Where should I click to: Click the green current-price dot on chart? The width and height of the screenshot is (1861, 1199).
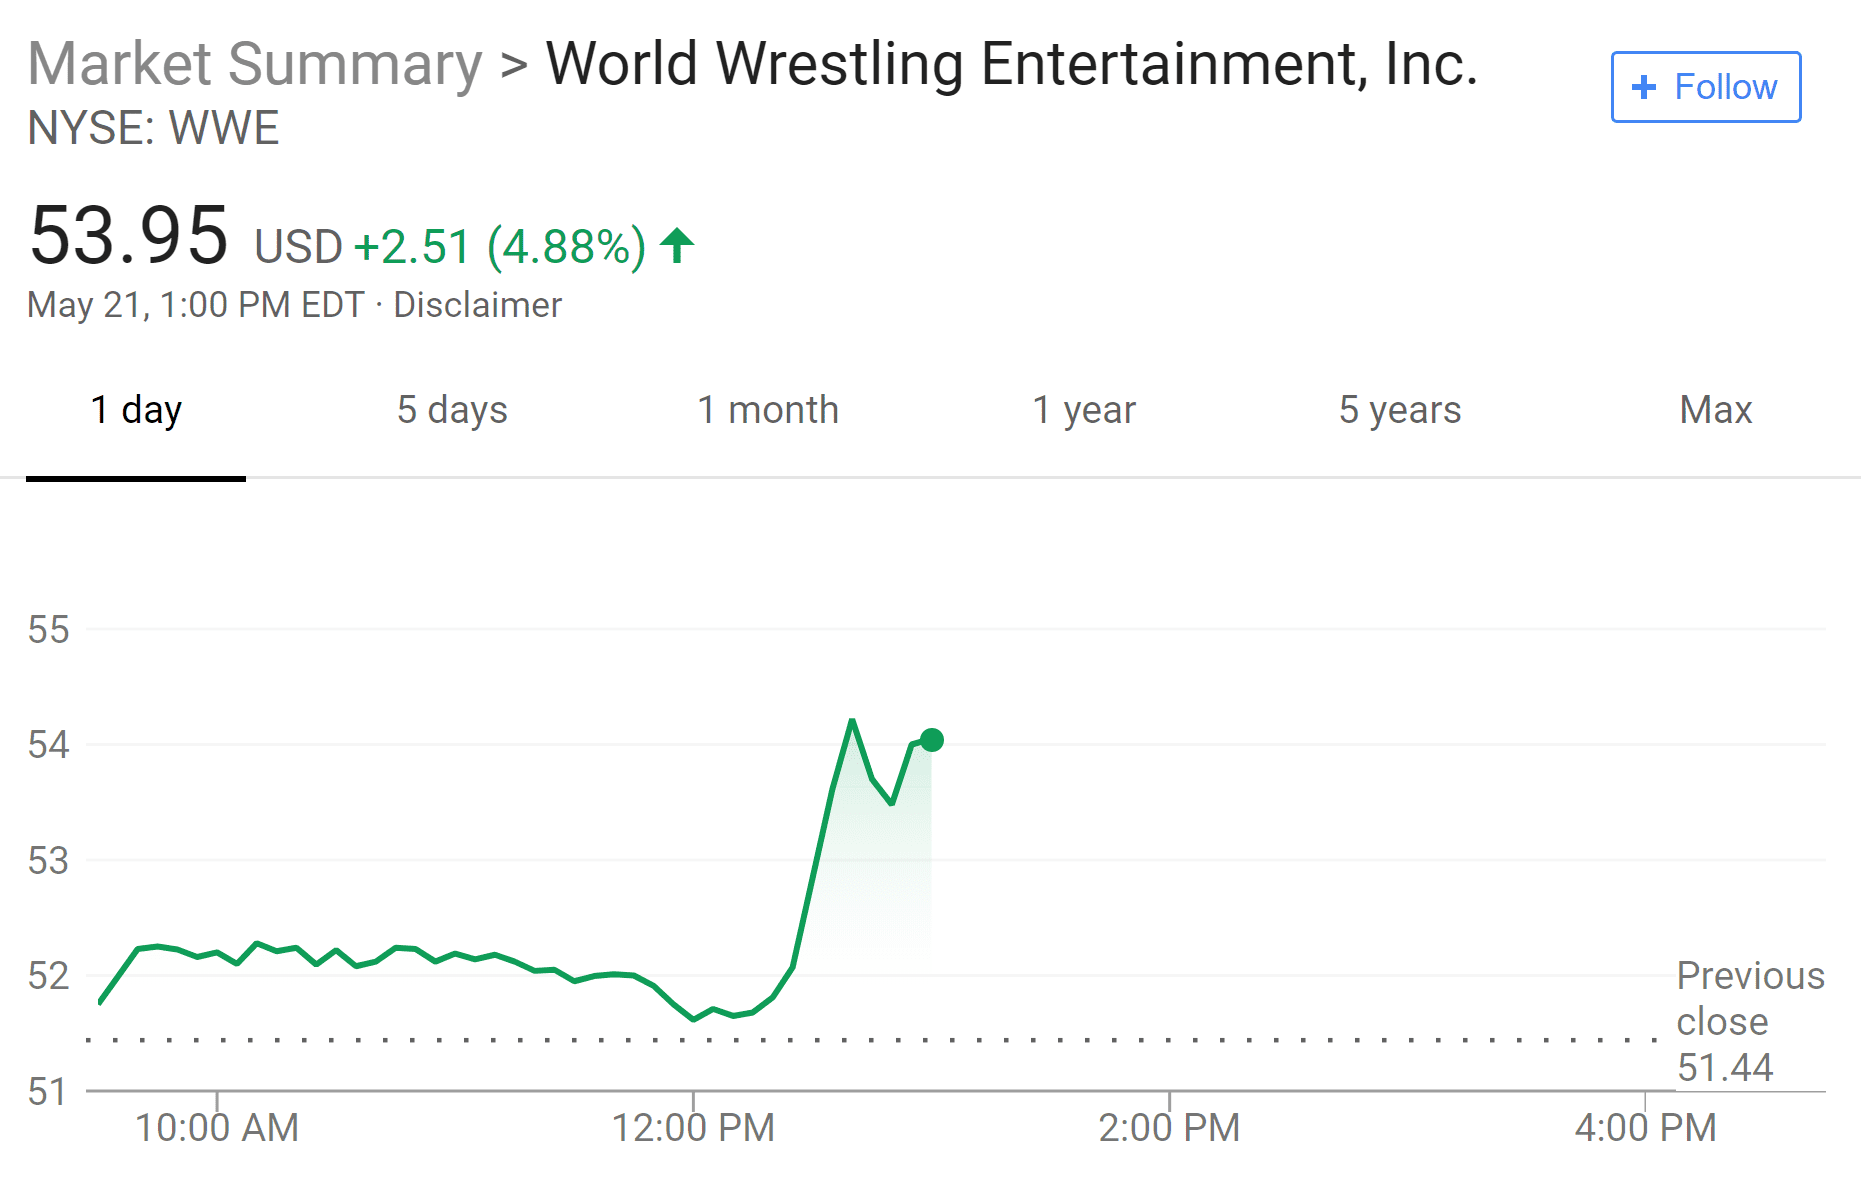931,740
